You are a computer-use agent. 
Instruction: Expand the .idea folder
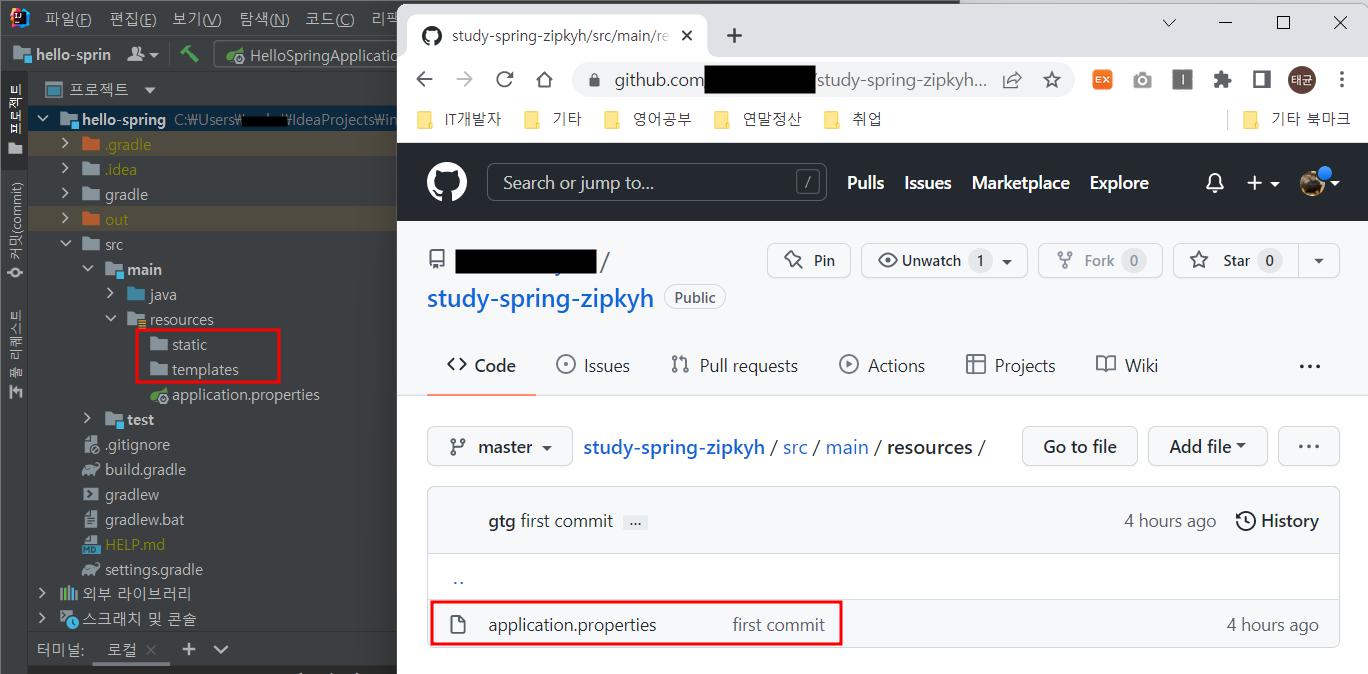(66, 169)
